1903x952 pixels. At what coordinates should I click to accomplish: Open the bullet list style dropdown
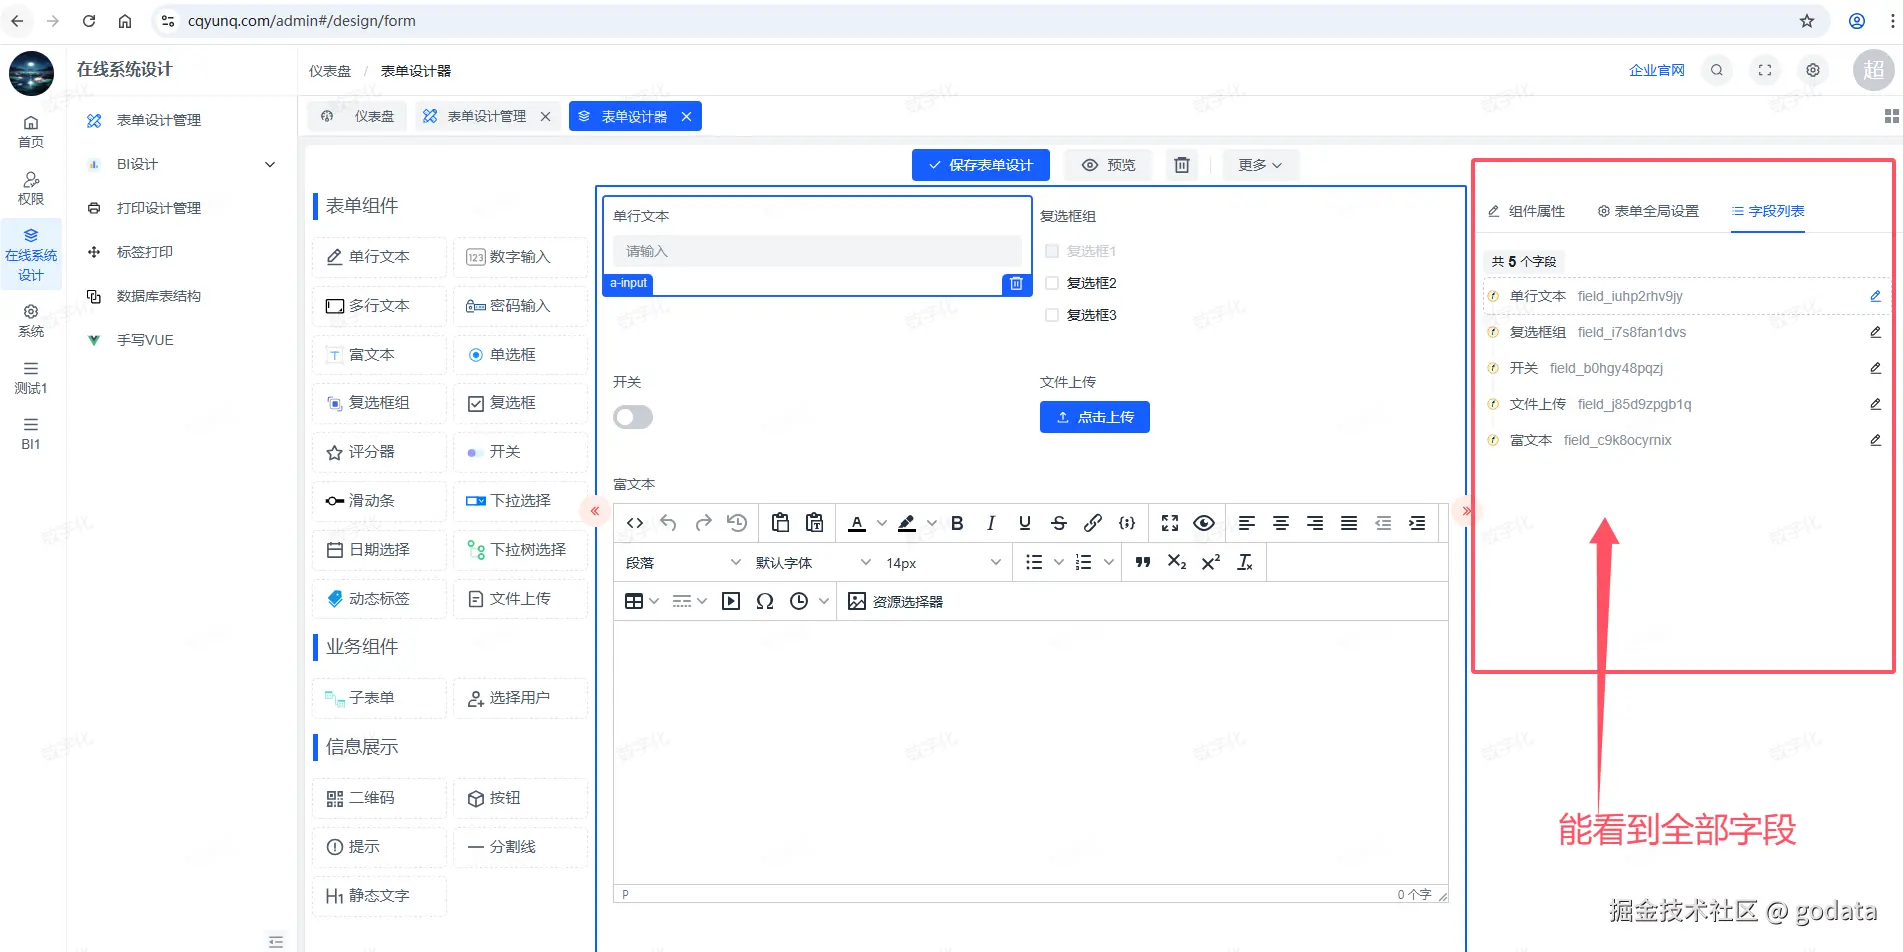1059,563
